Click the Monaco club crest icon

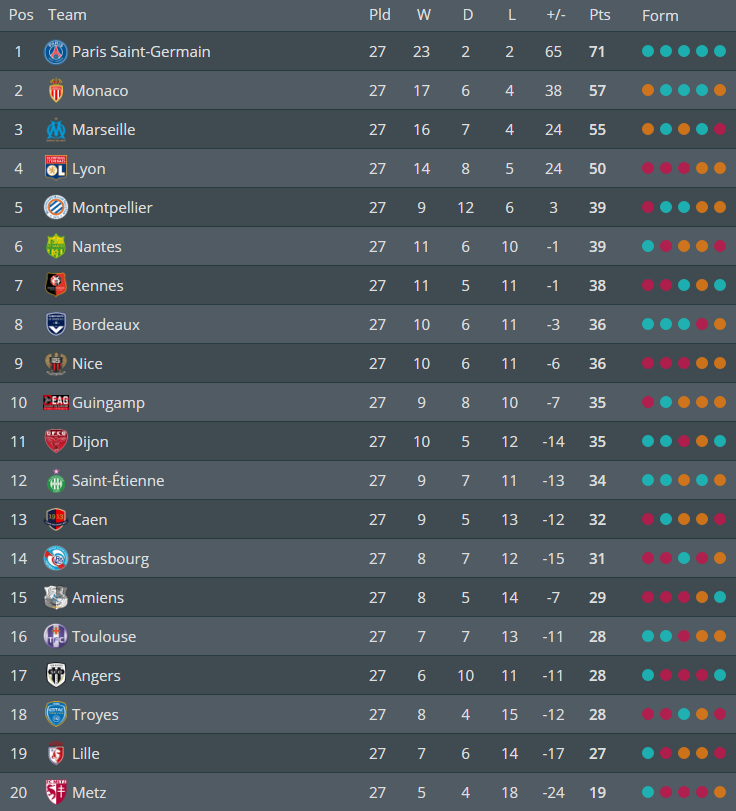point(56,91)
